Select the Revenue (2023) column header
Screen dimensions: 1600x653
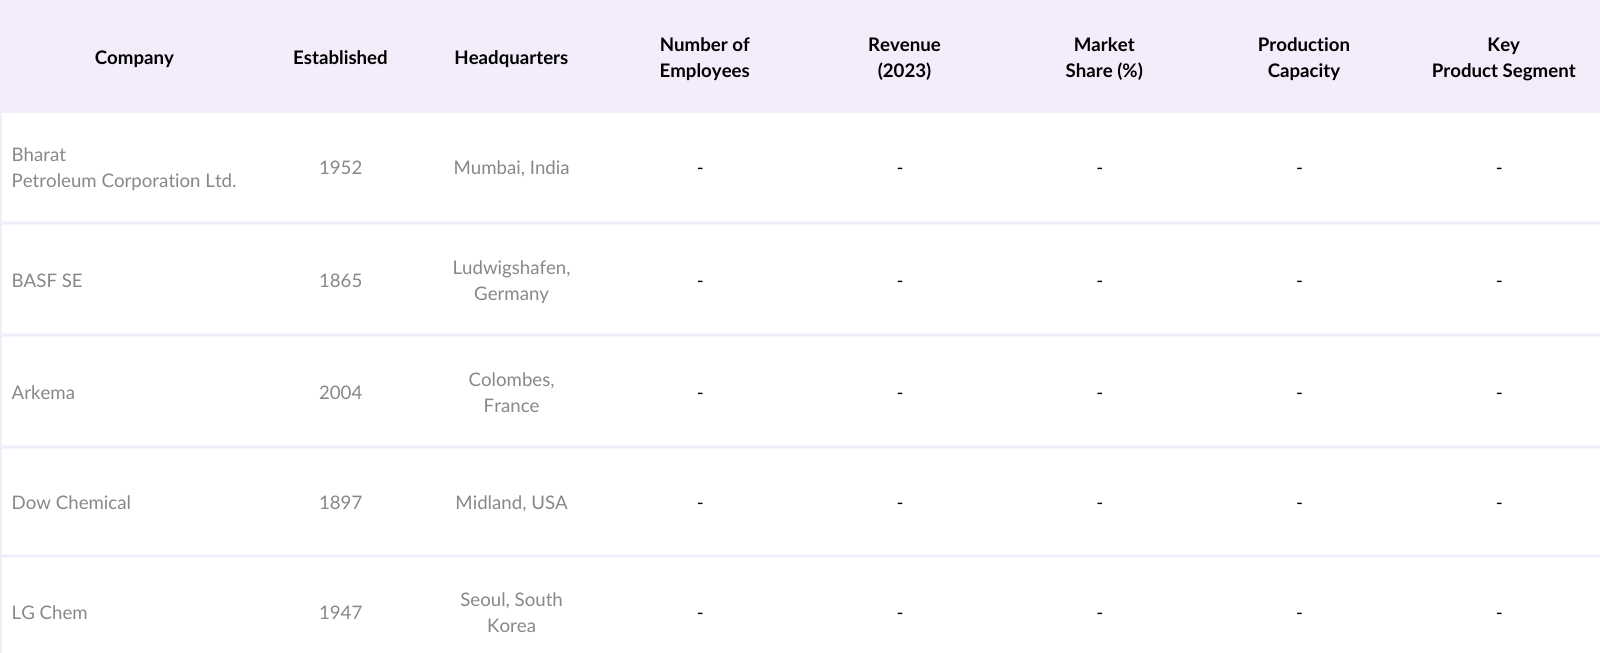(904, 58)
